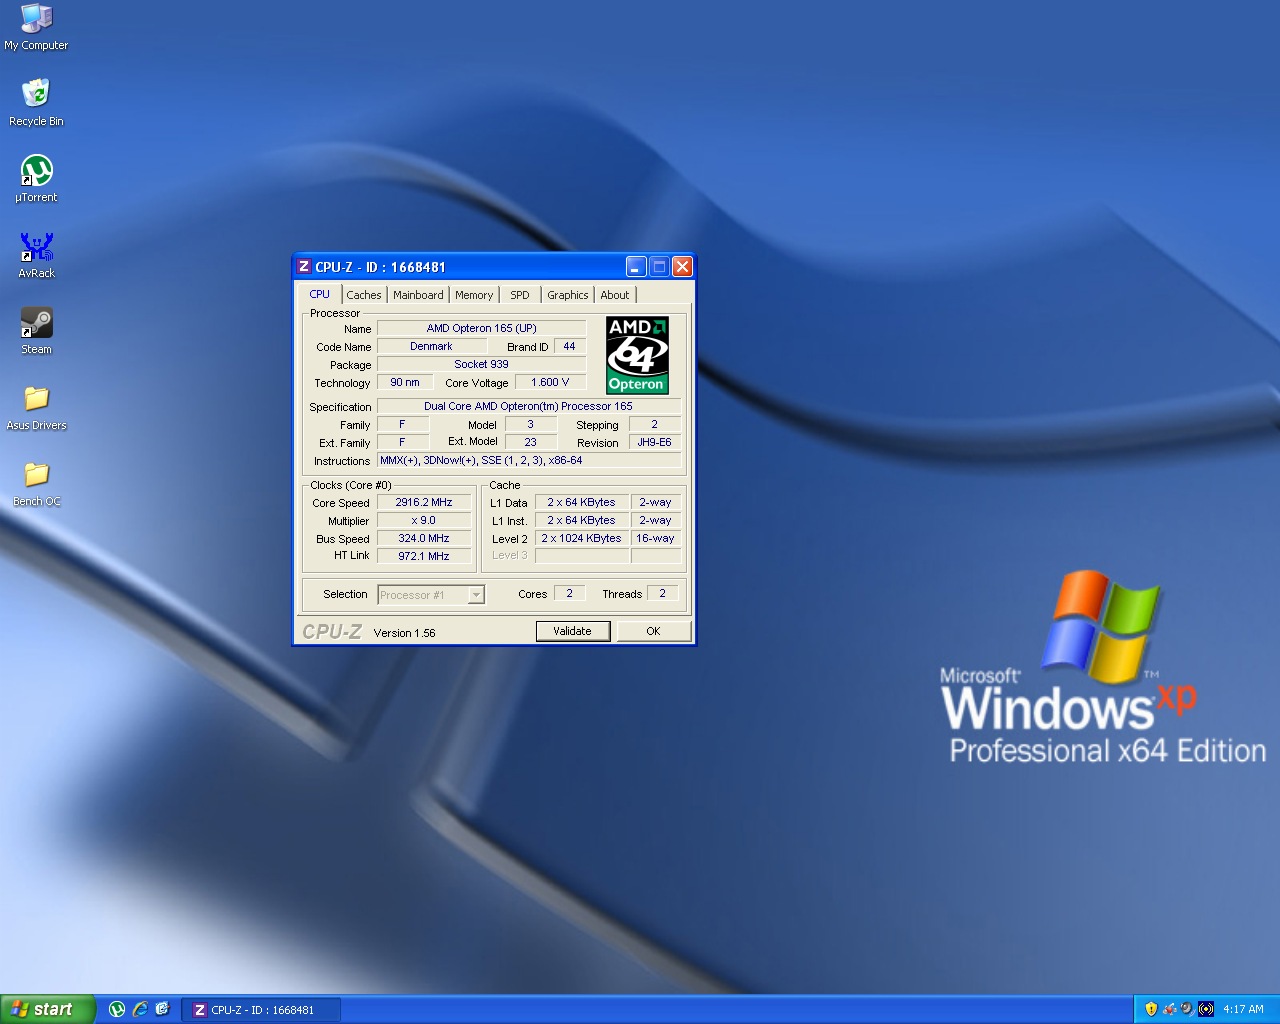The image size is (1280, 1024).
Task: Open the Bench OC folder
Action: point(36,483)
